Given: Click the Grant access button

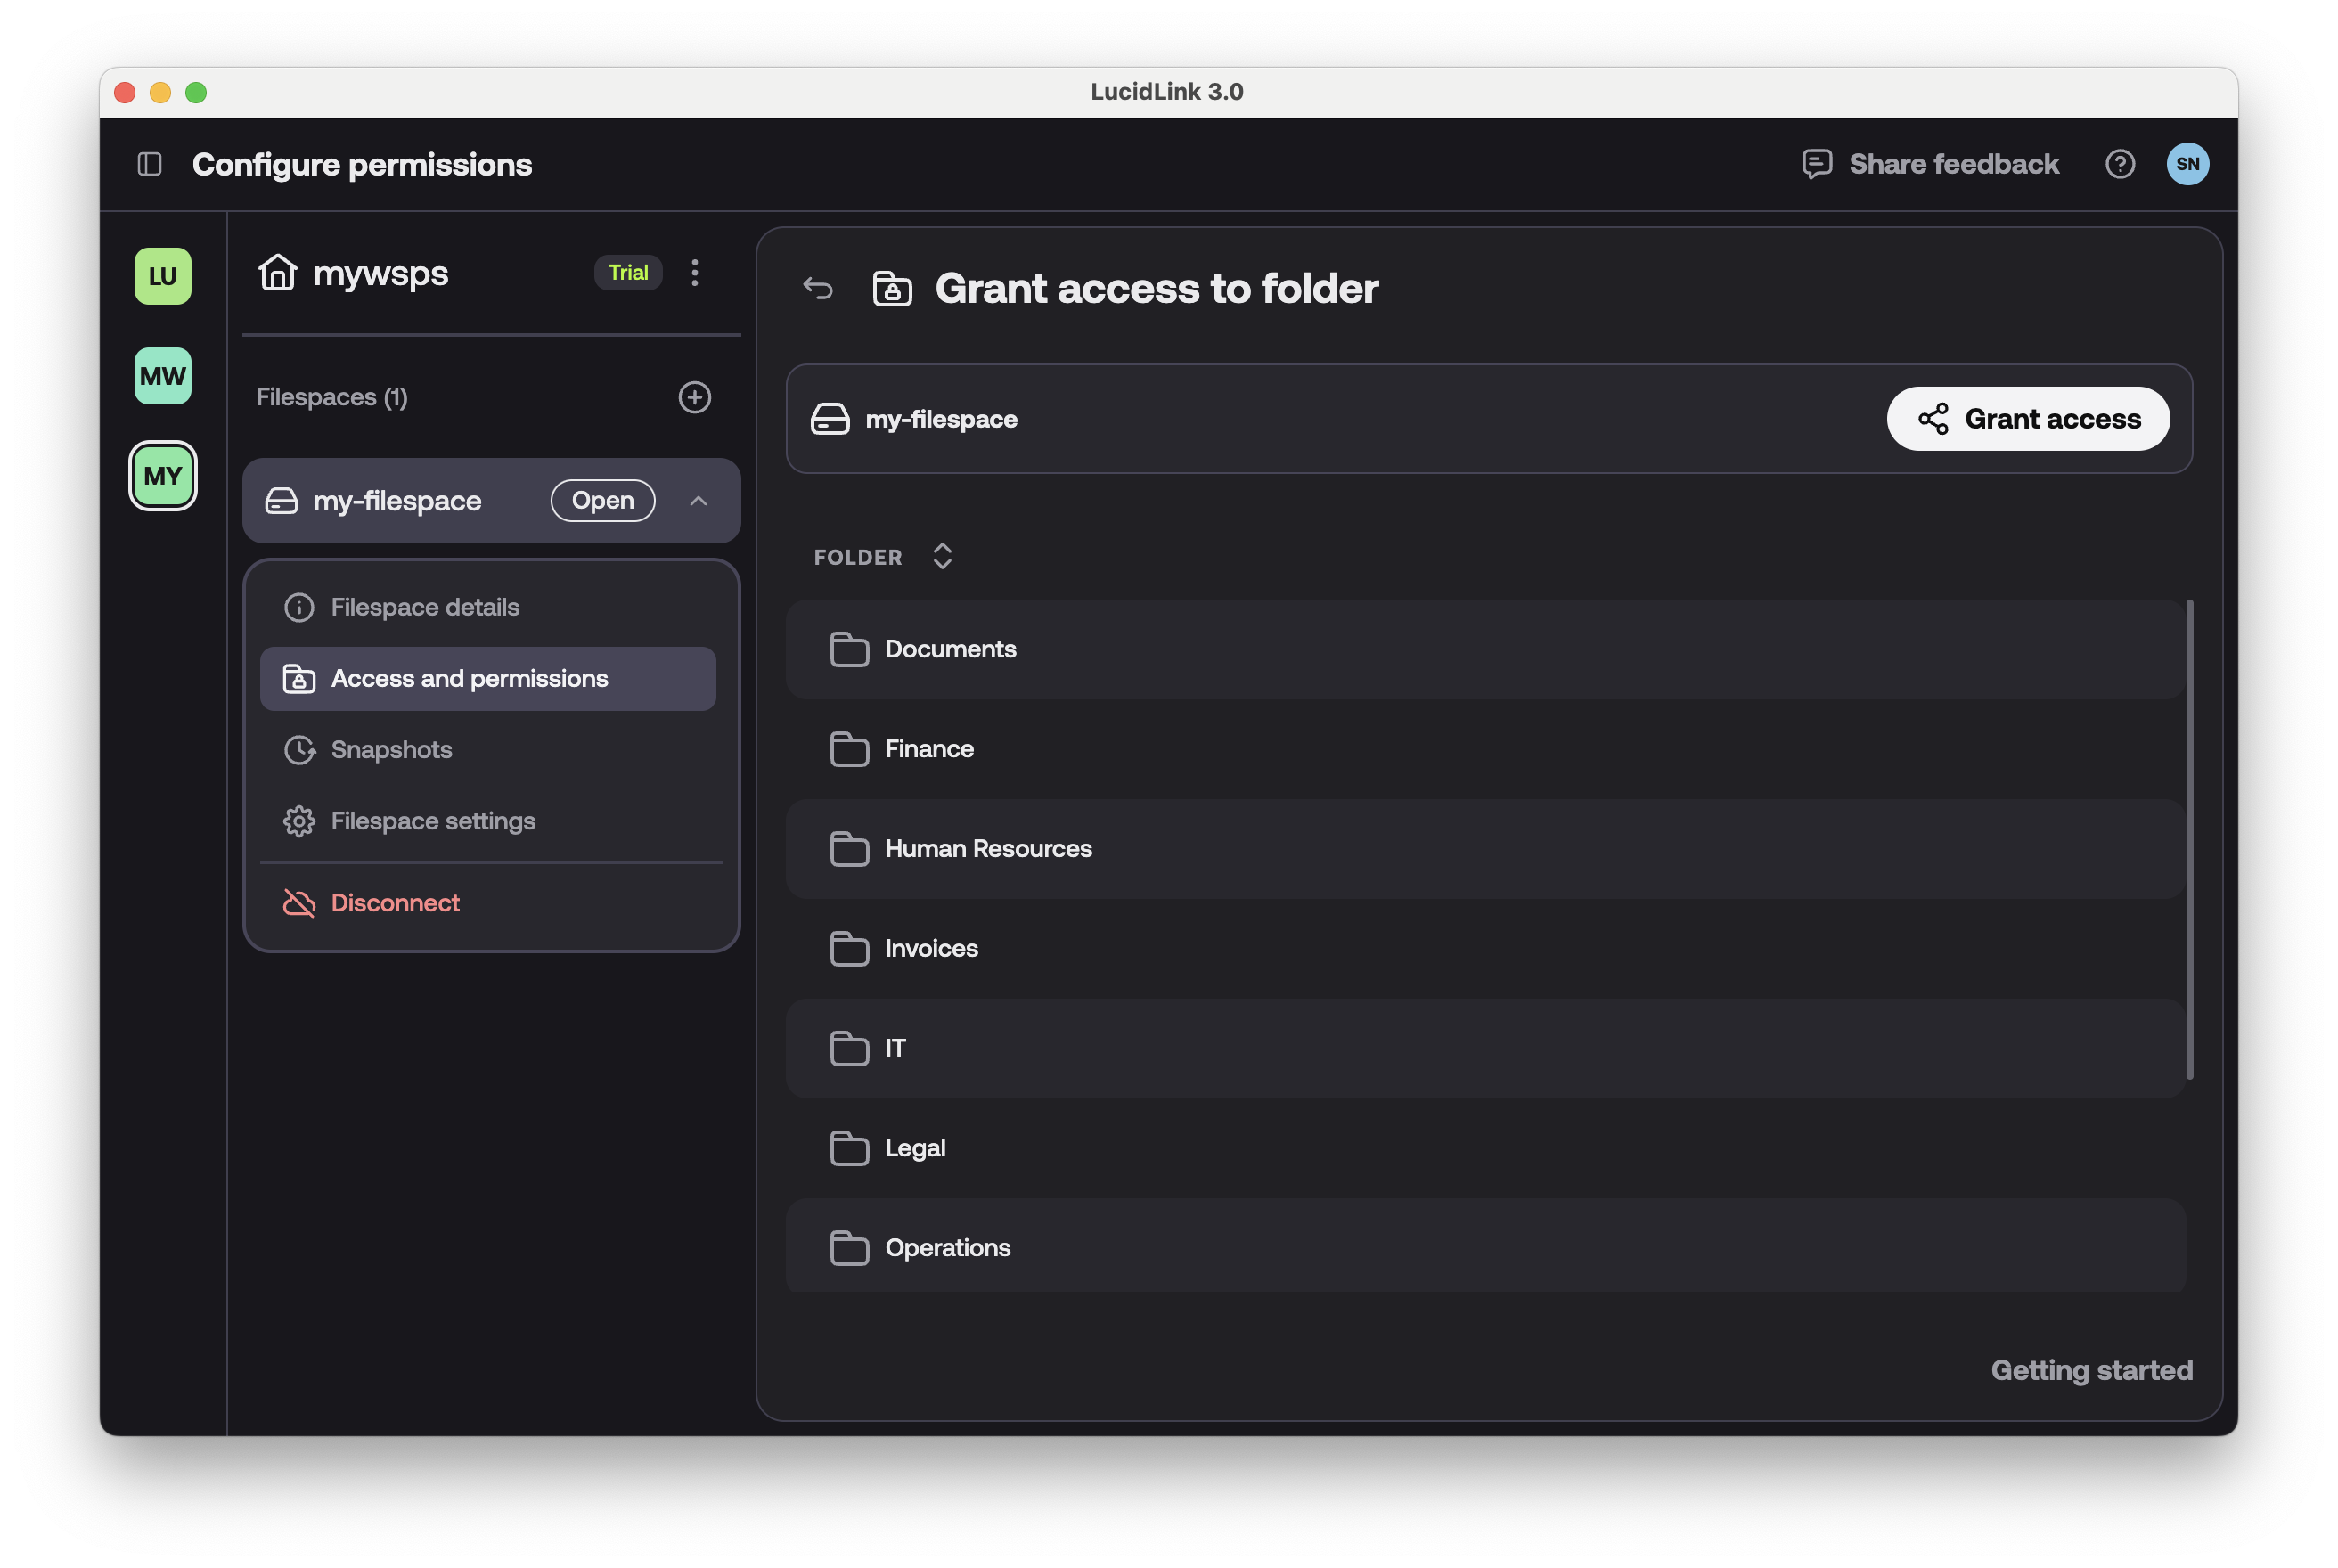Looking at the screenshot, I should (x=2028, y=419).
